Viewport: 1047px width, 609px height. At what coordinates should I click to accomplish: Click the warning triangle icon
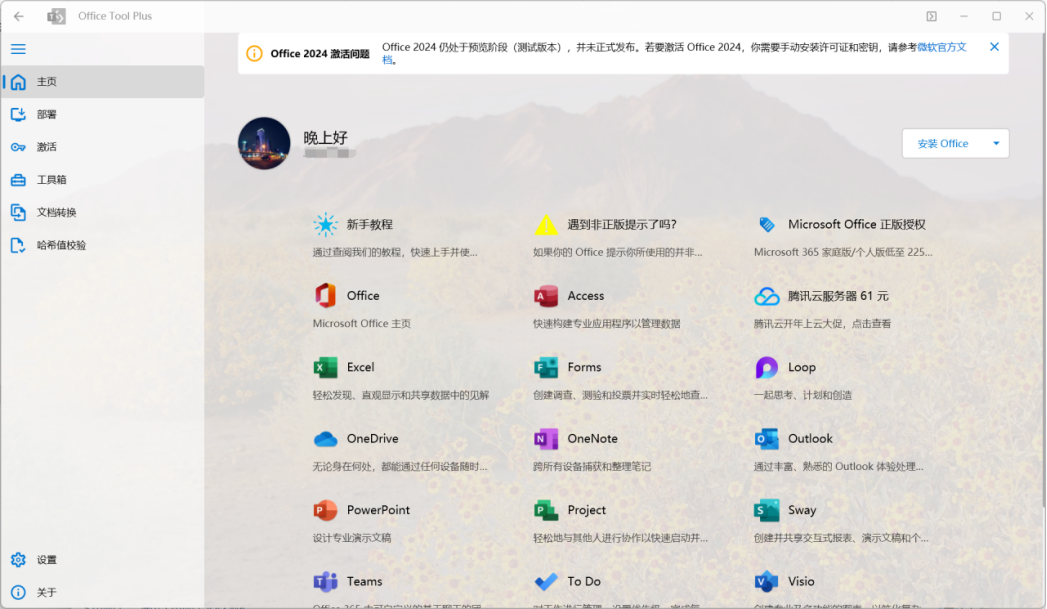point(546,225)
